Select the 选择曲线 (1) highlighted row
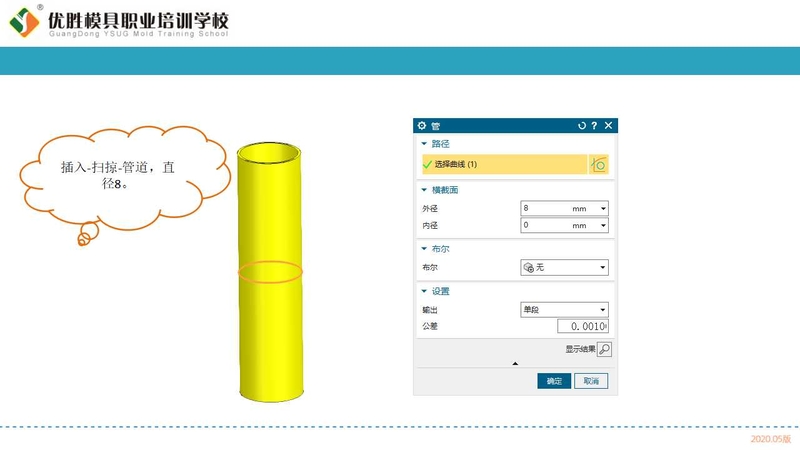800x450 pixels. tap(505, 164)
